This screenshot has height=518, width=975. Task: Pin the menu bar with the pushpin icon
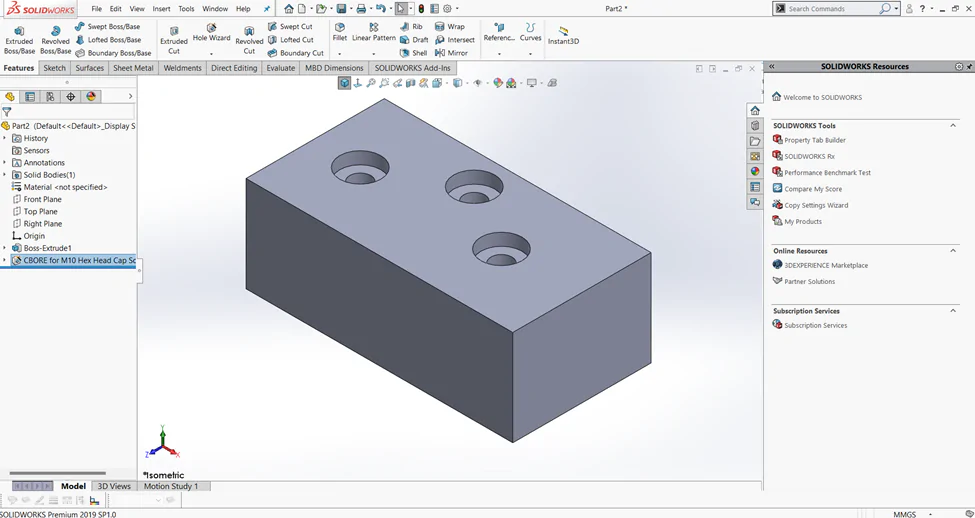click(267, 9)
